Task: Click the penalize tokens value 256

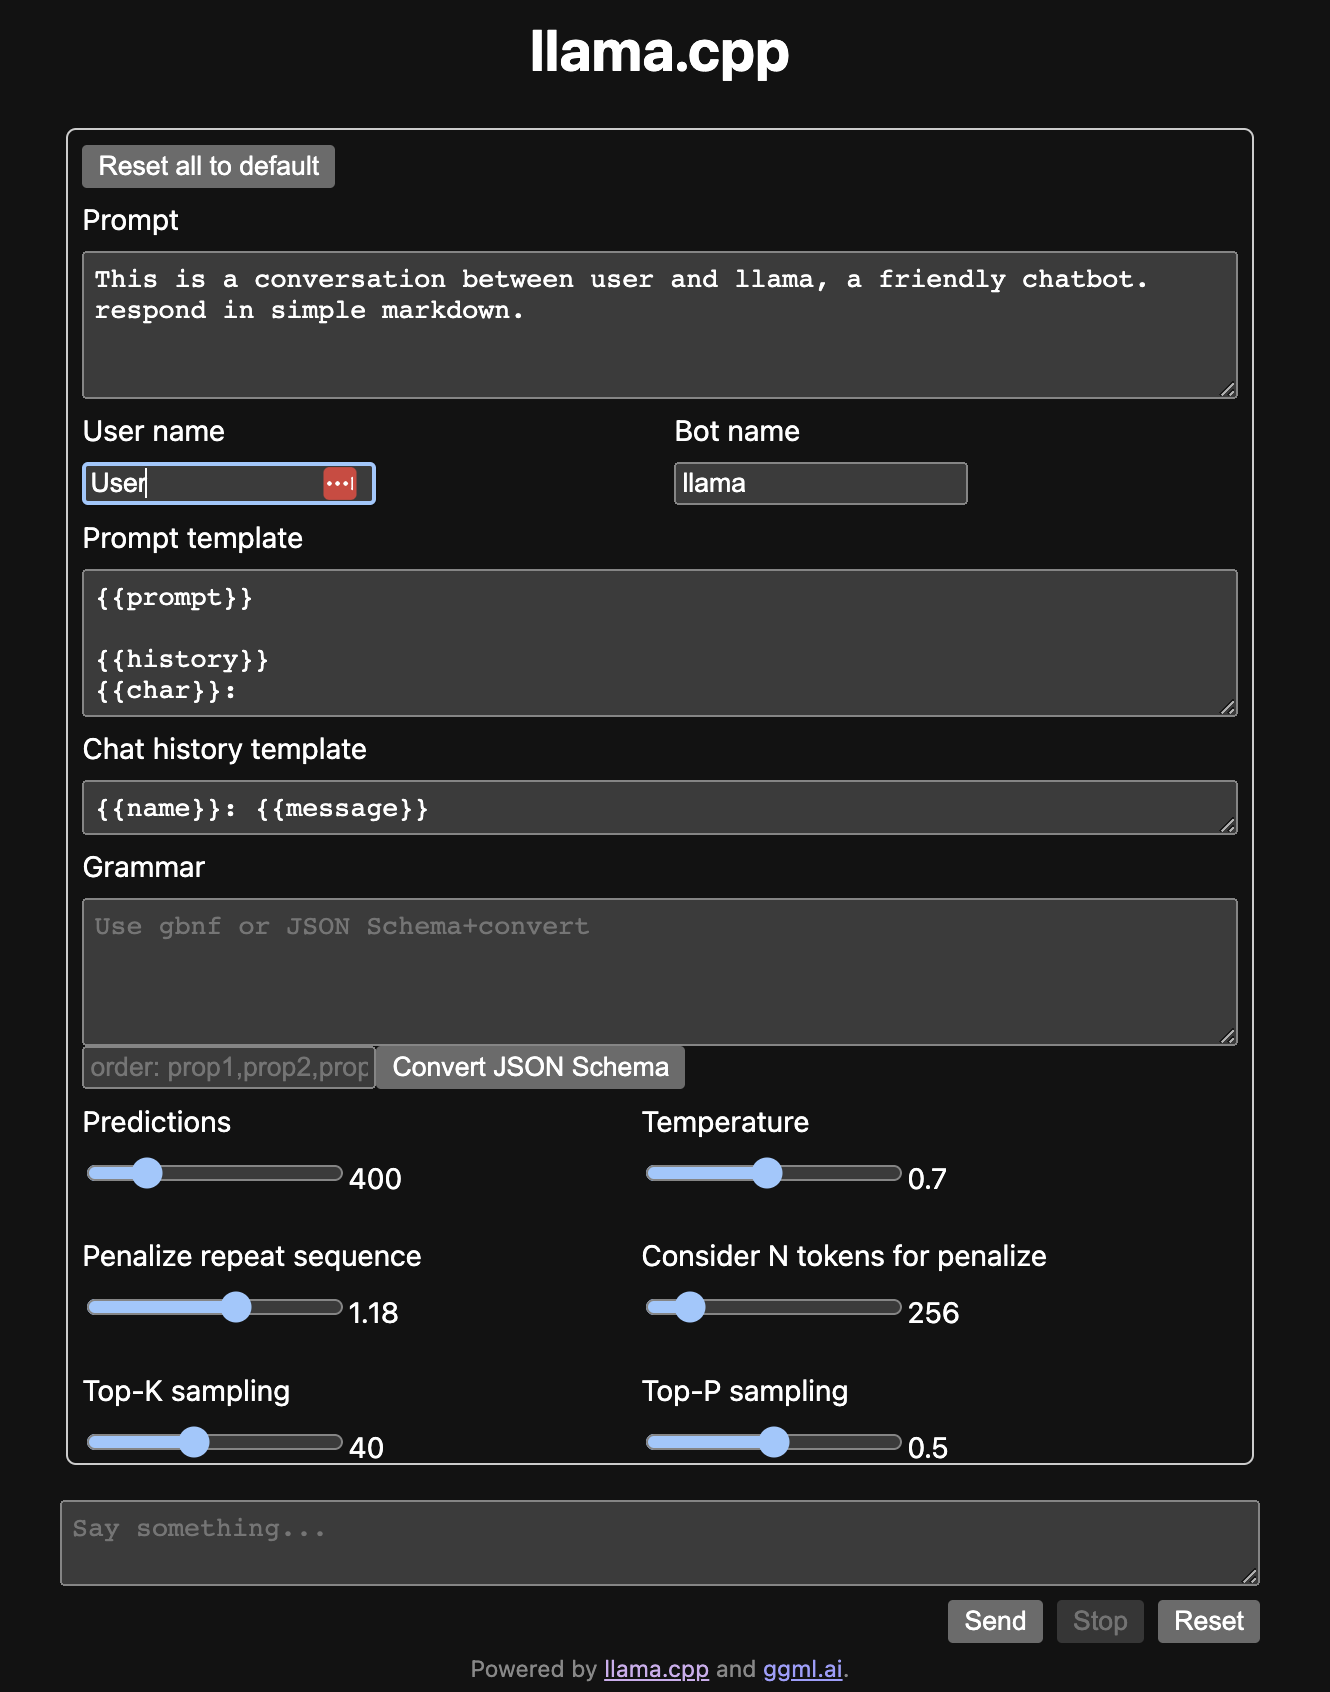Action: [933, 1313]
